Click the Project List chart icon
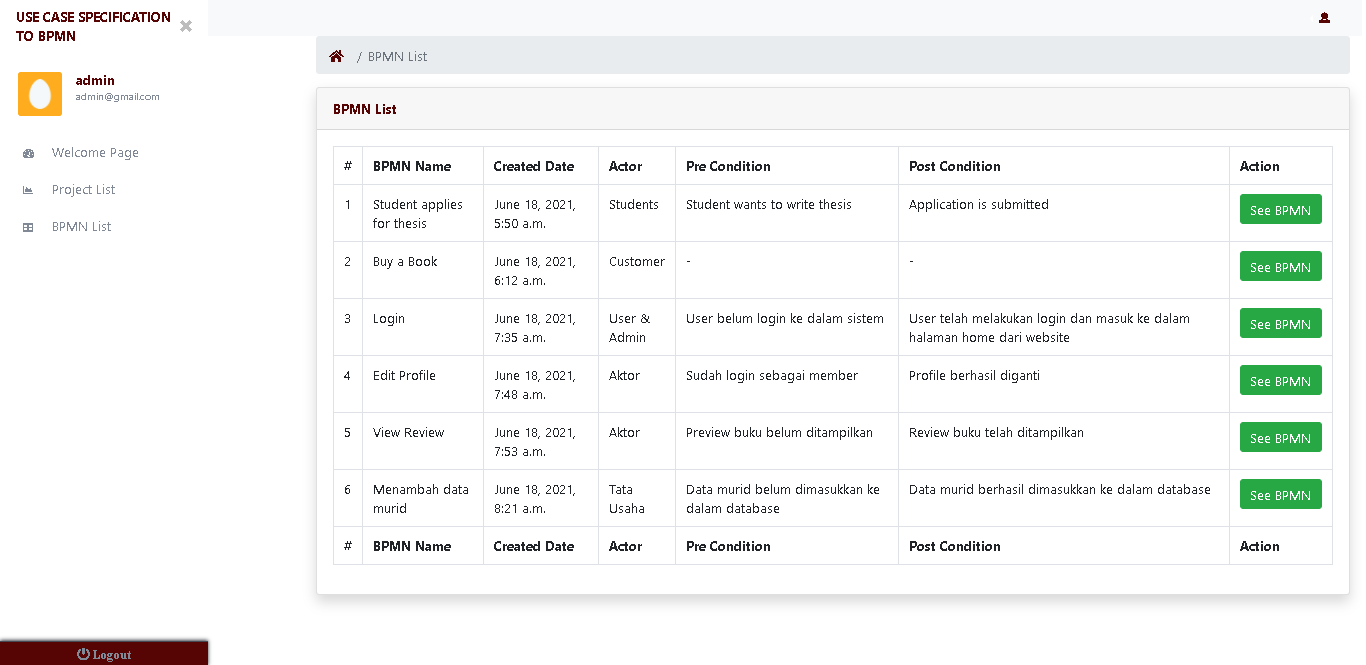Viewport: 1366px width, 665px height. [28, 190]
